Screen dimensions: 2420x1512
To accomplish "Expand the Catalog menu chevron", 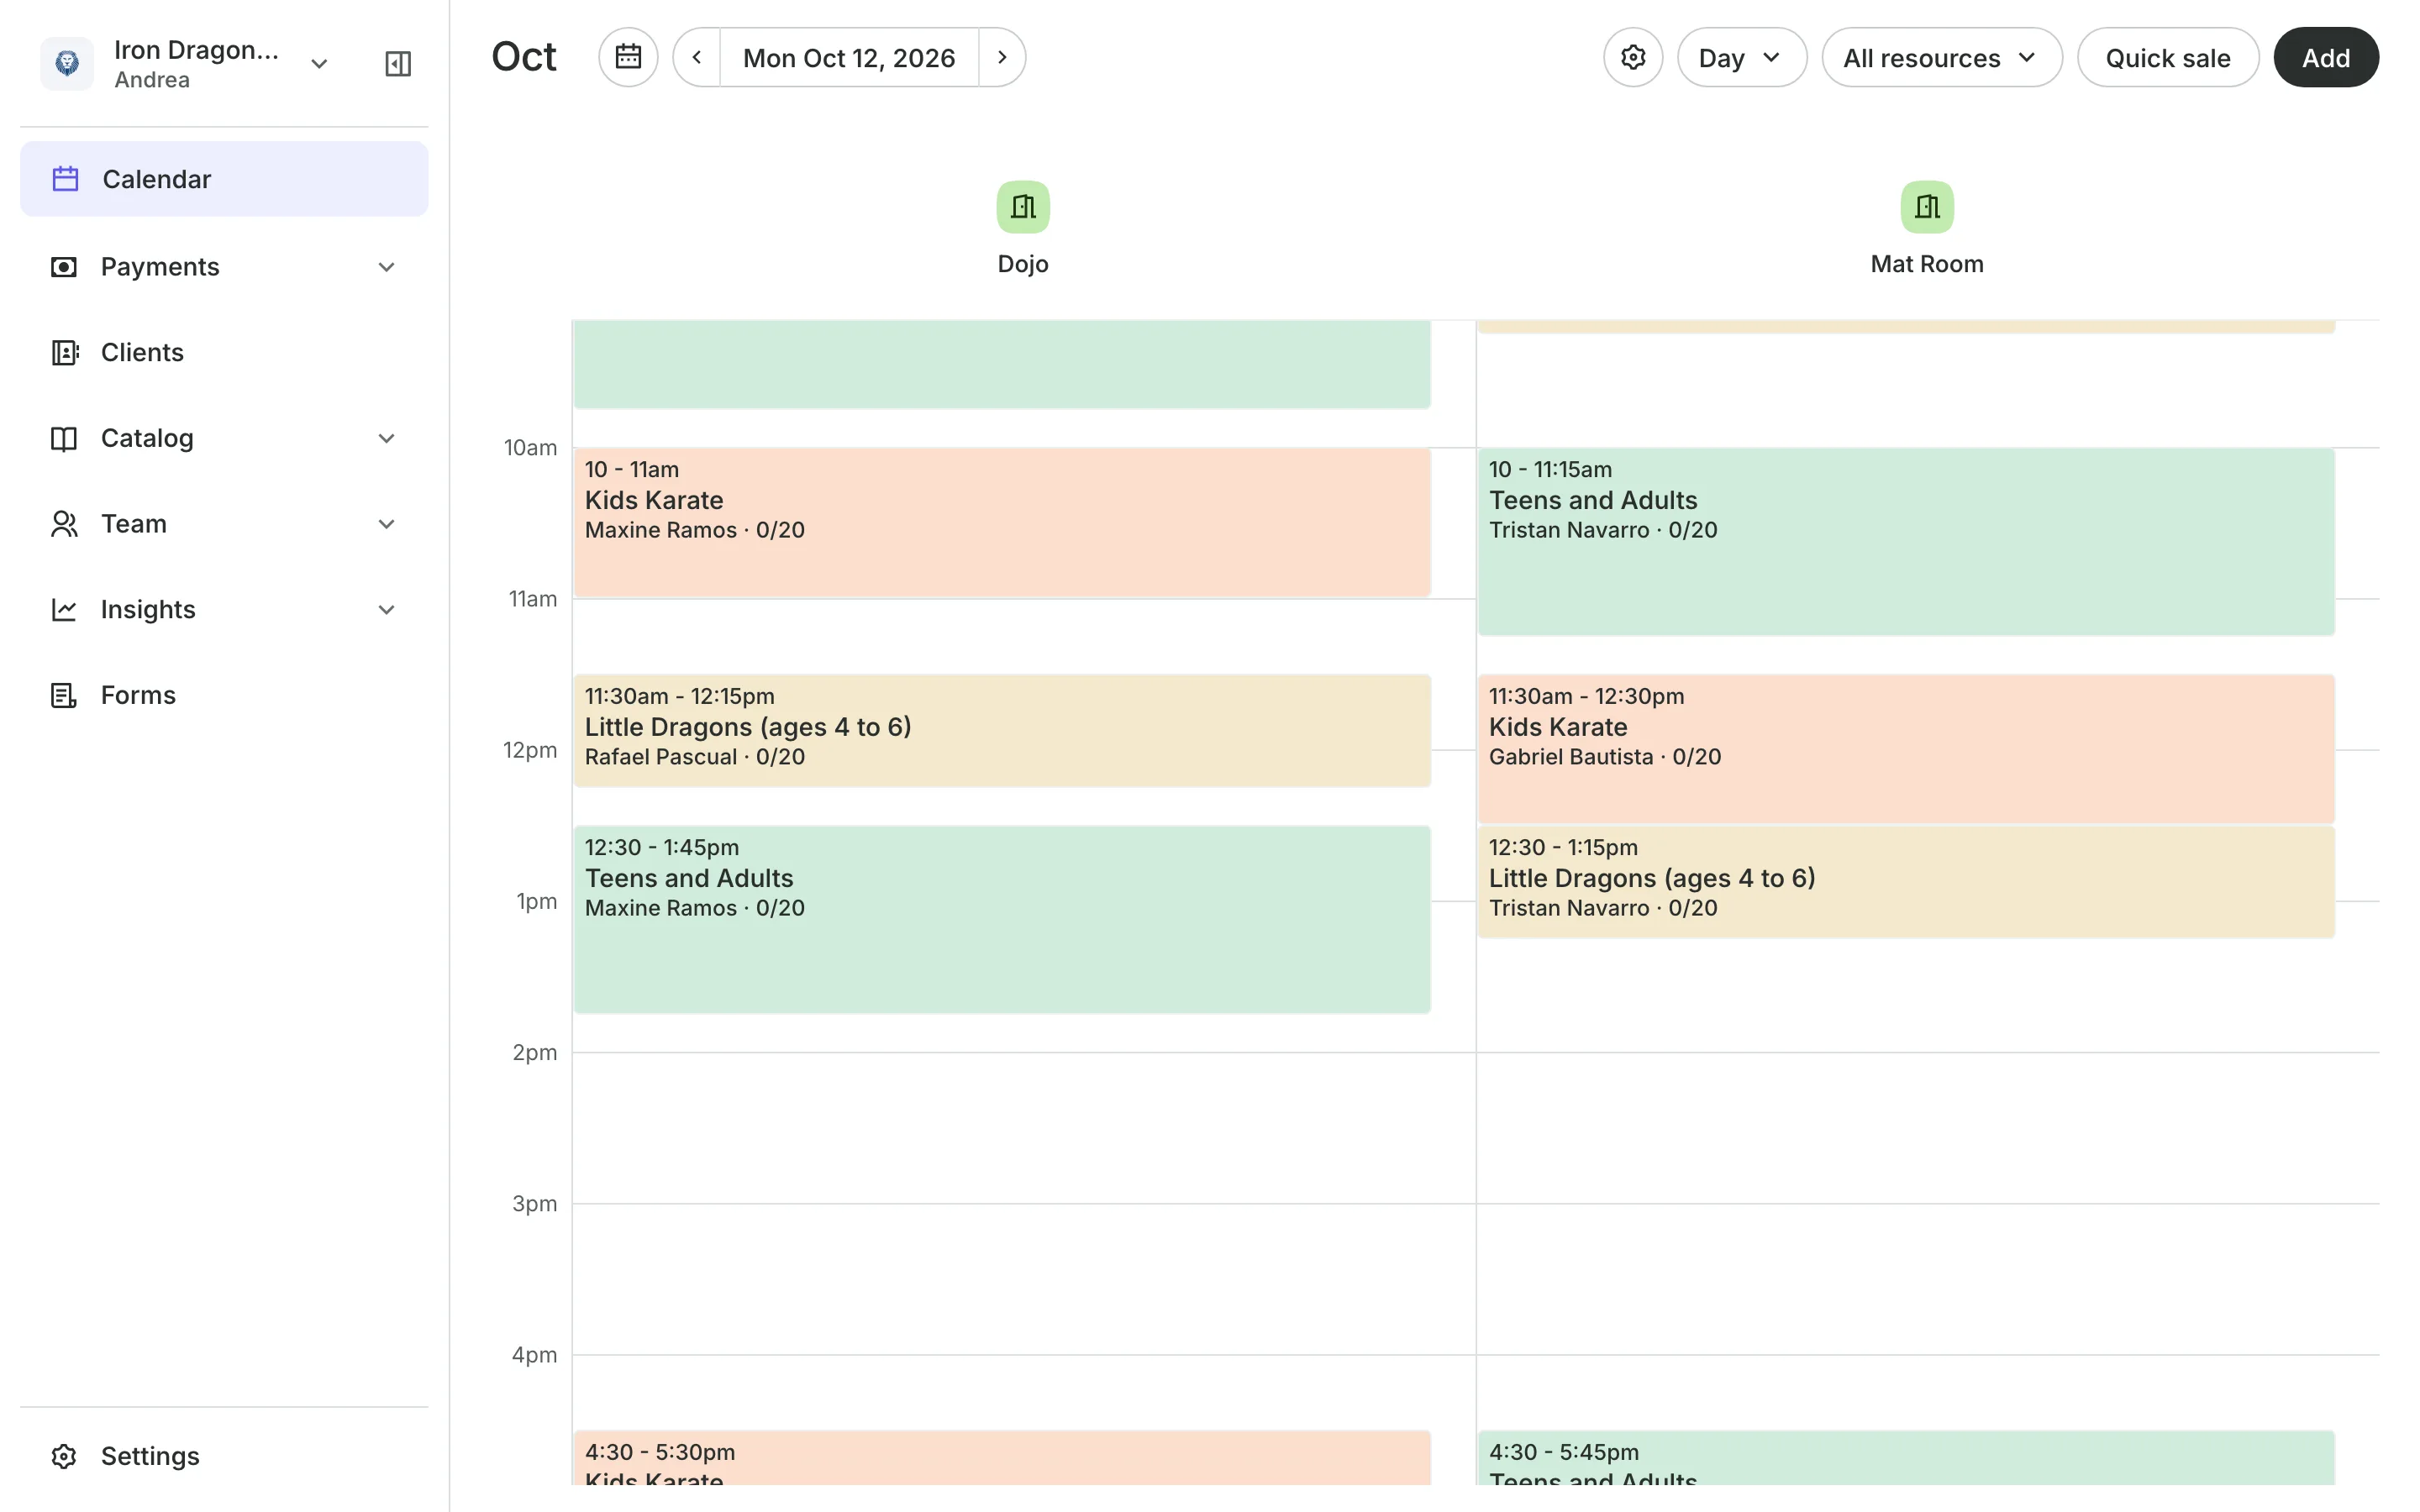I will (x=386, y=439).
